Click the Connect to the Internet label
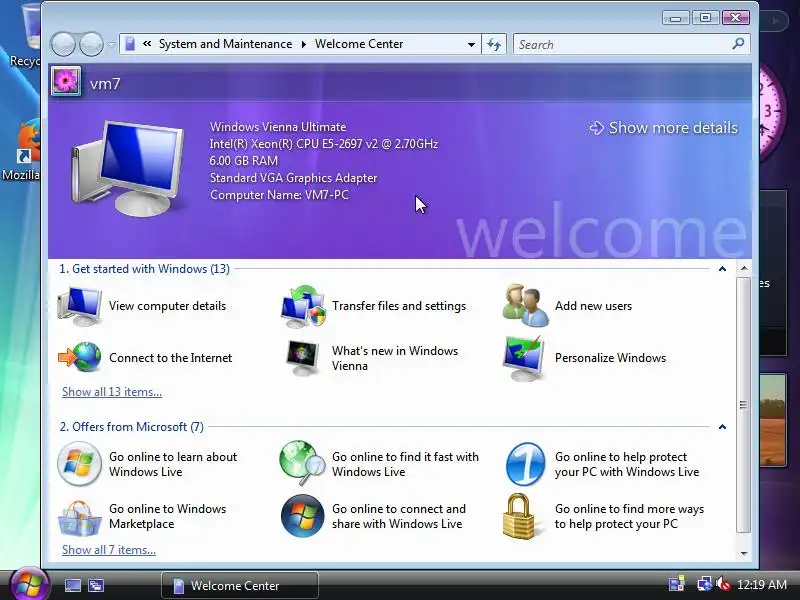This screenshot has height=600, width=800. point(170,358)
